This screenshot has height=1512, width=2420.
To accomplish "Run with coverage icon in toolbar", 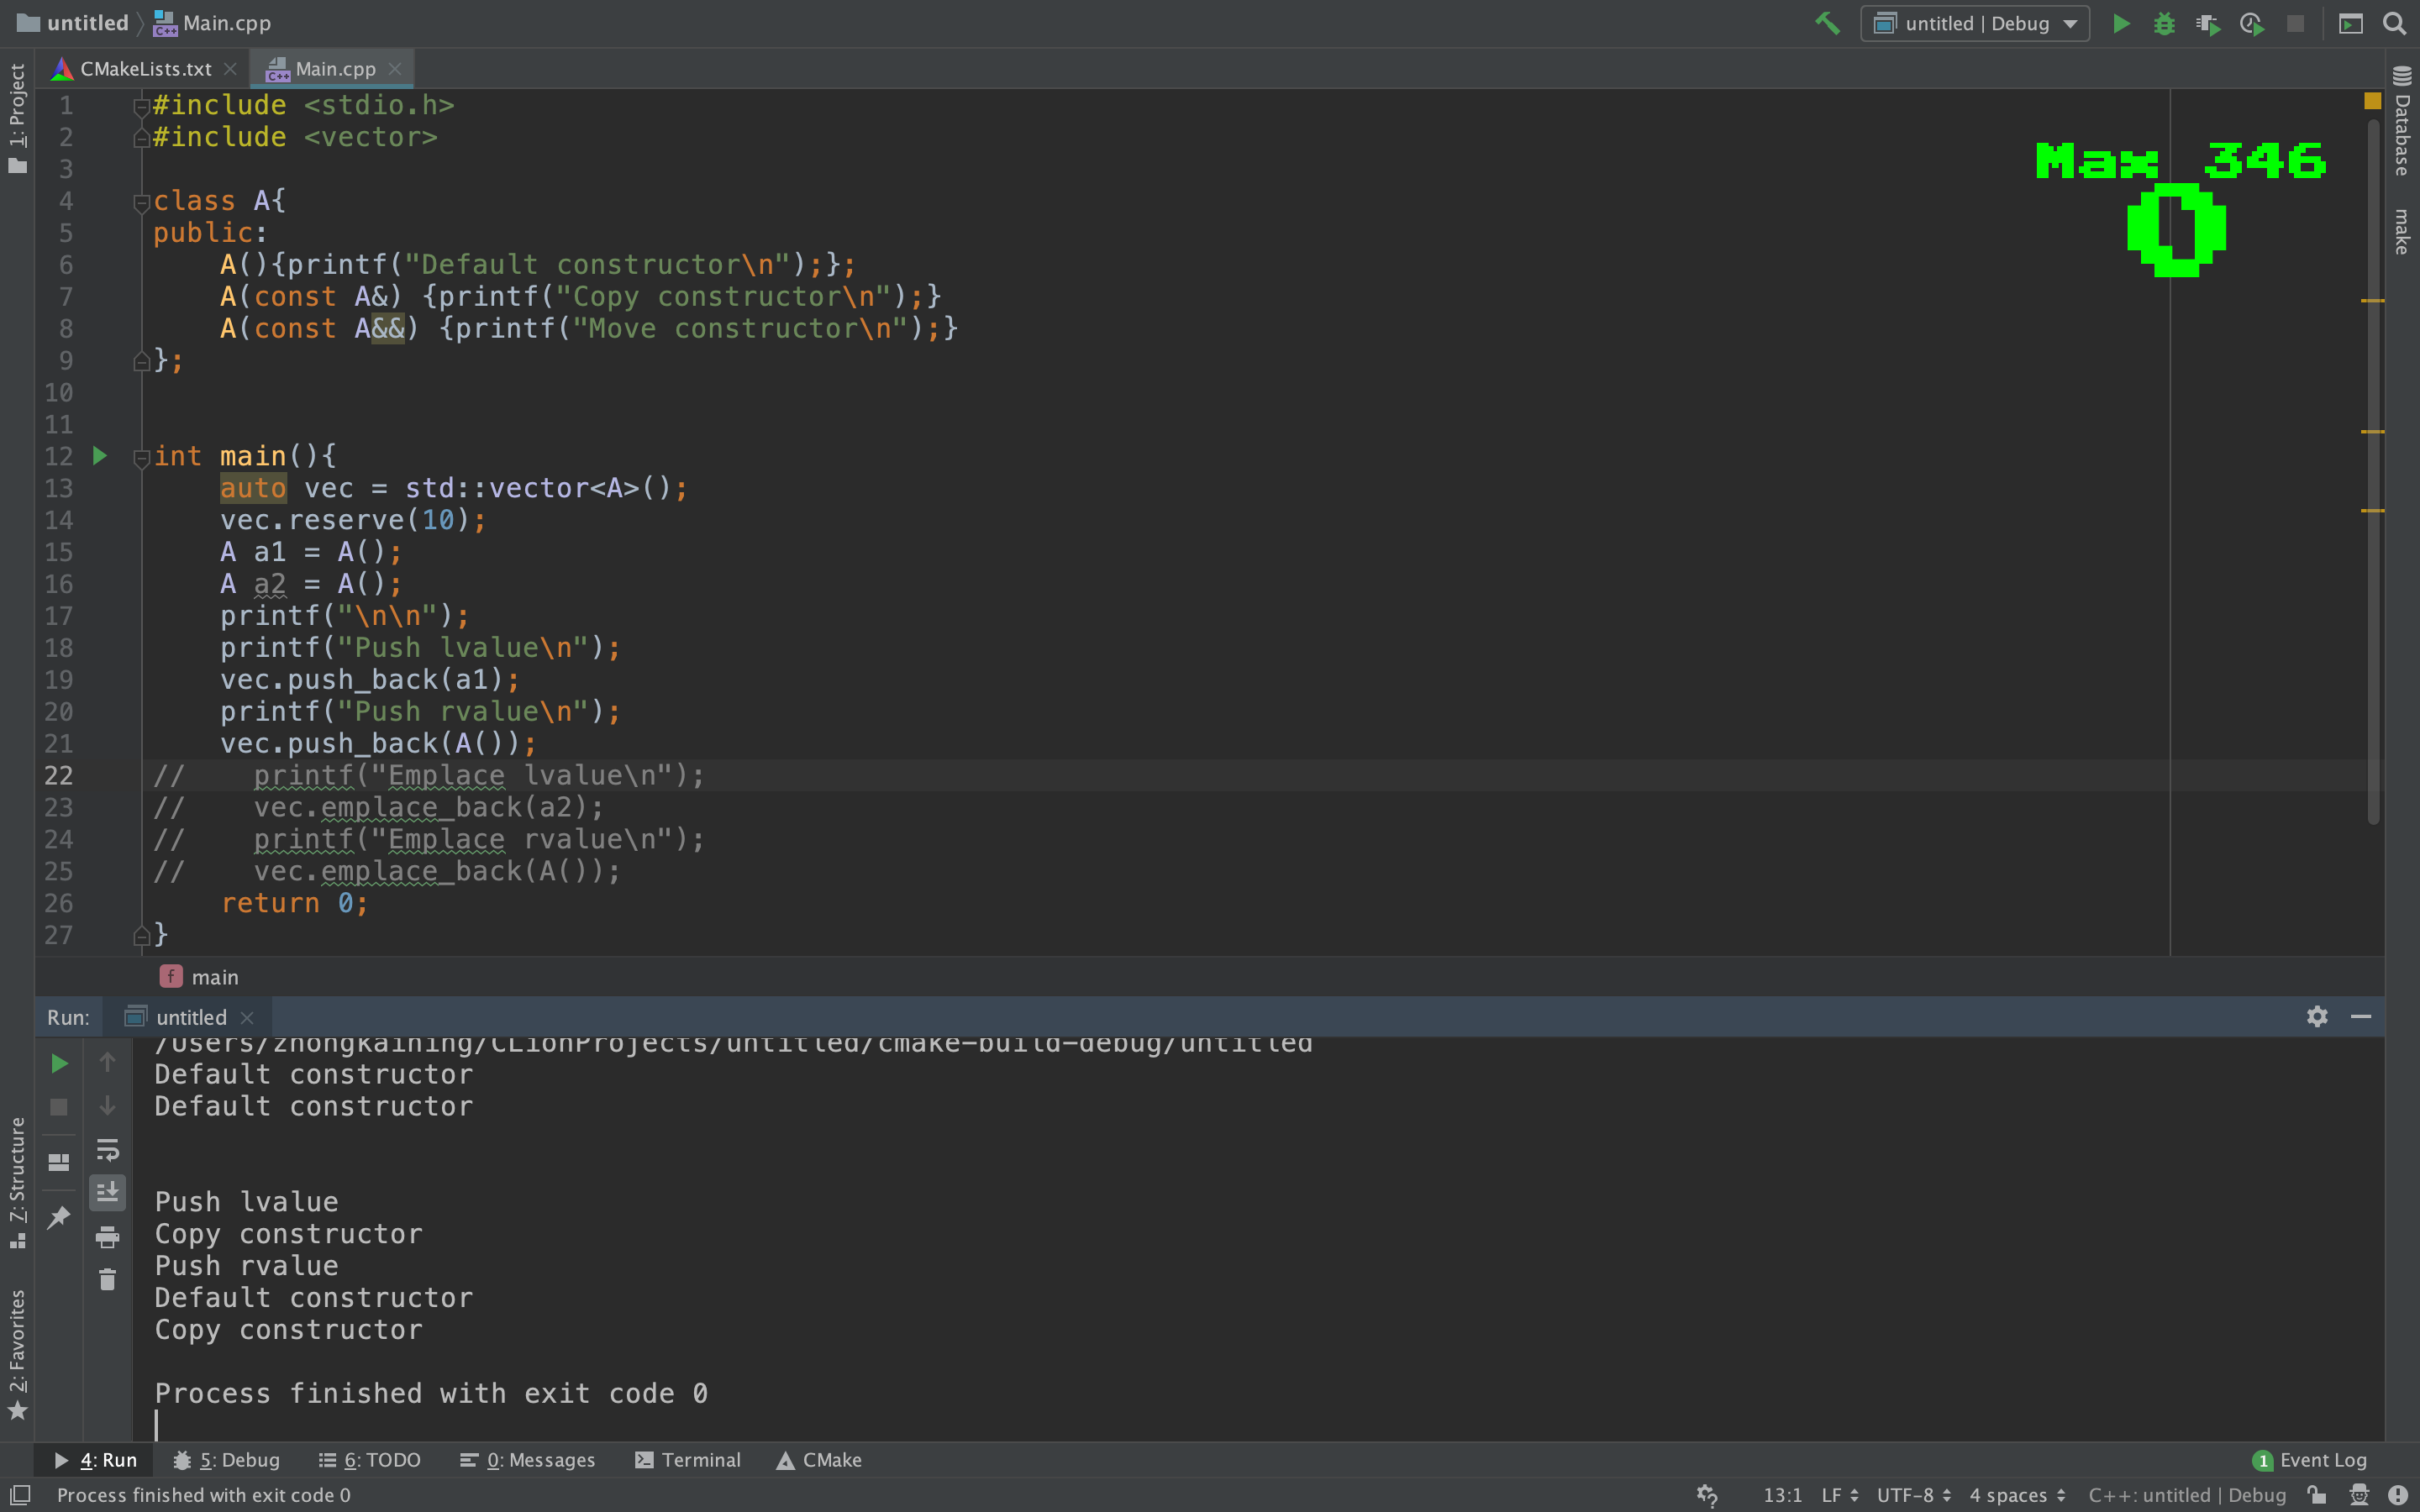I will coord(2208,23).
